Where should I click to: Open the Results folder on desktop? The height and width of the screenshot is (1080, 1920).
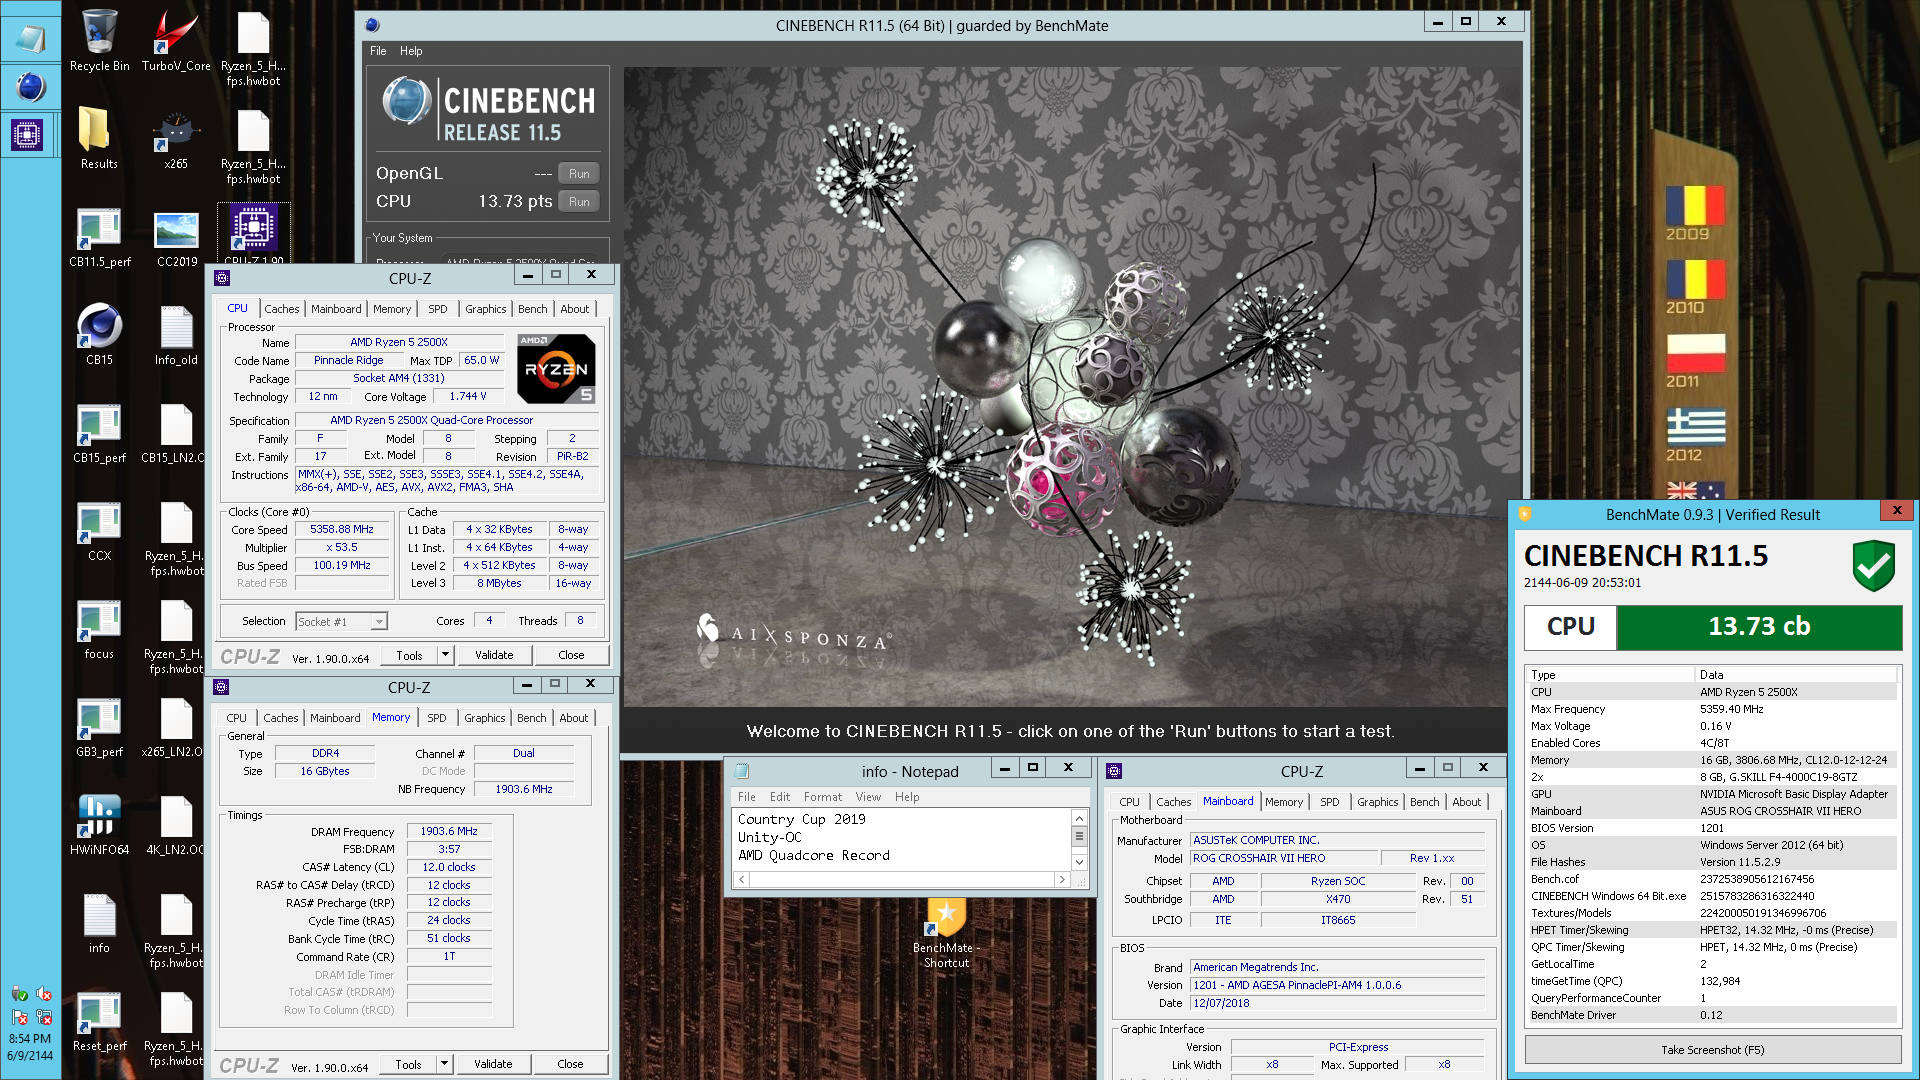point(99,138)
